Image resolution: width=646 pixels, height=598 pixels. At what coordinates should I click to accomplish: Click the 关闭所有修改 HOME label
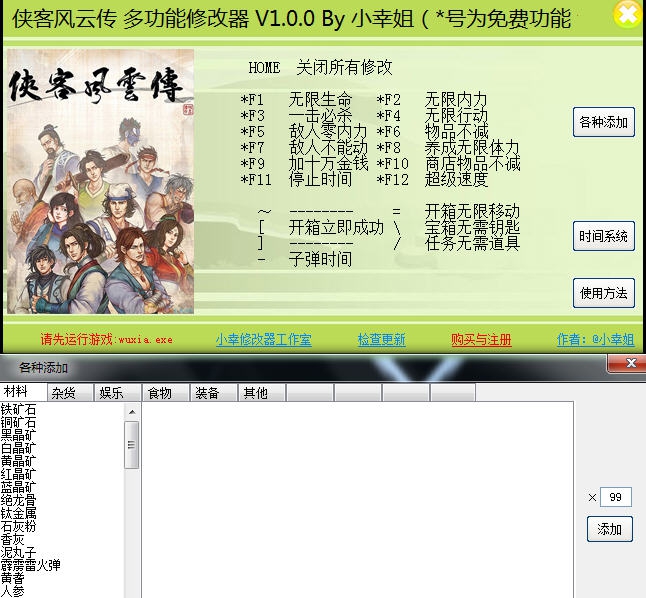[x=344, y=68]
